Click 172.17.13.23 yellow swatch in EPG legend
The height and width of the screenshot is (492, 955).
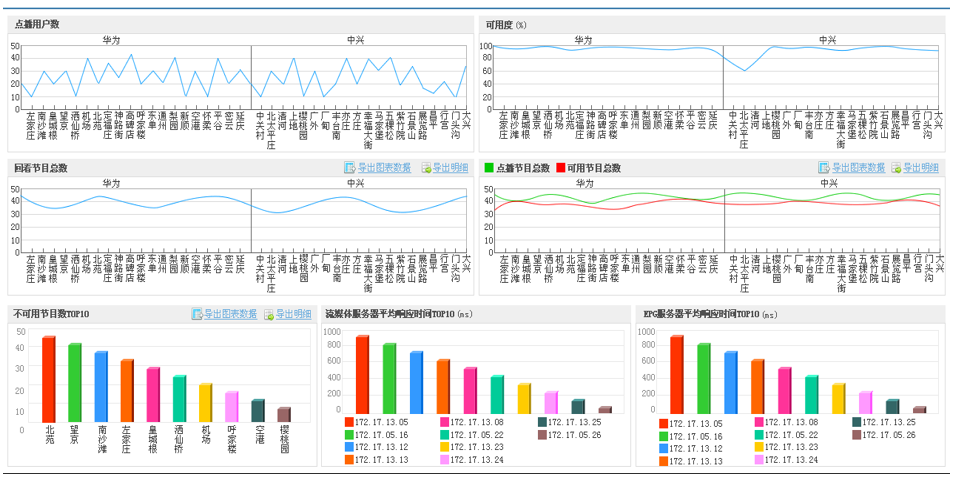759,447
